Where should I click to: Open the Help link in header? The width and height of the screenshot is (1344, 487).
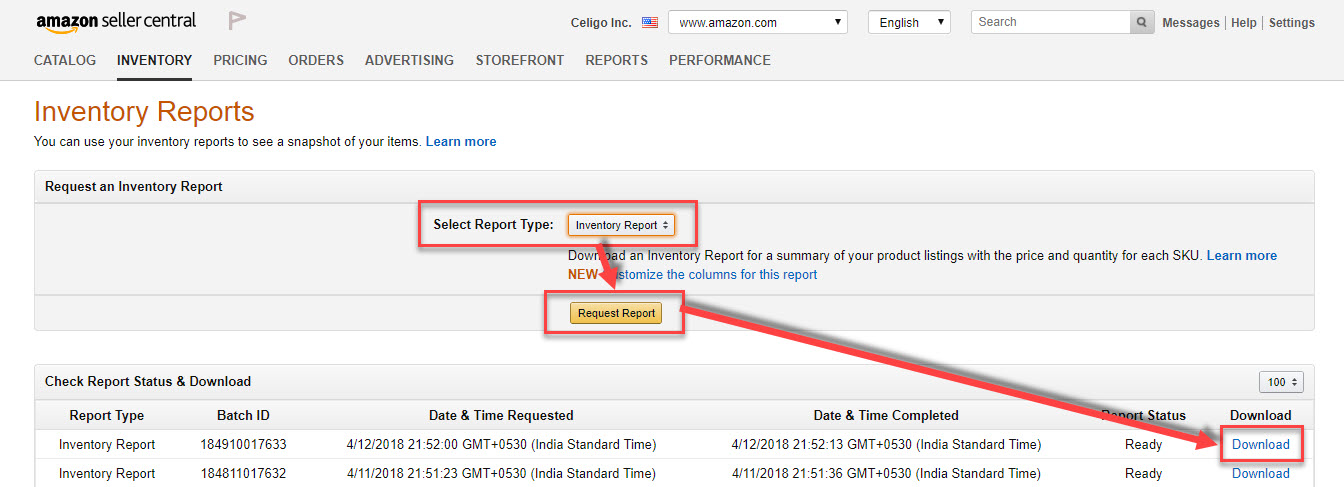(1244, 23)
